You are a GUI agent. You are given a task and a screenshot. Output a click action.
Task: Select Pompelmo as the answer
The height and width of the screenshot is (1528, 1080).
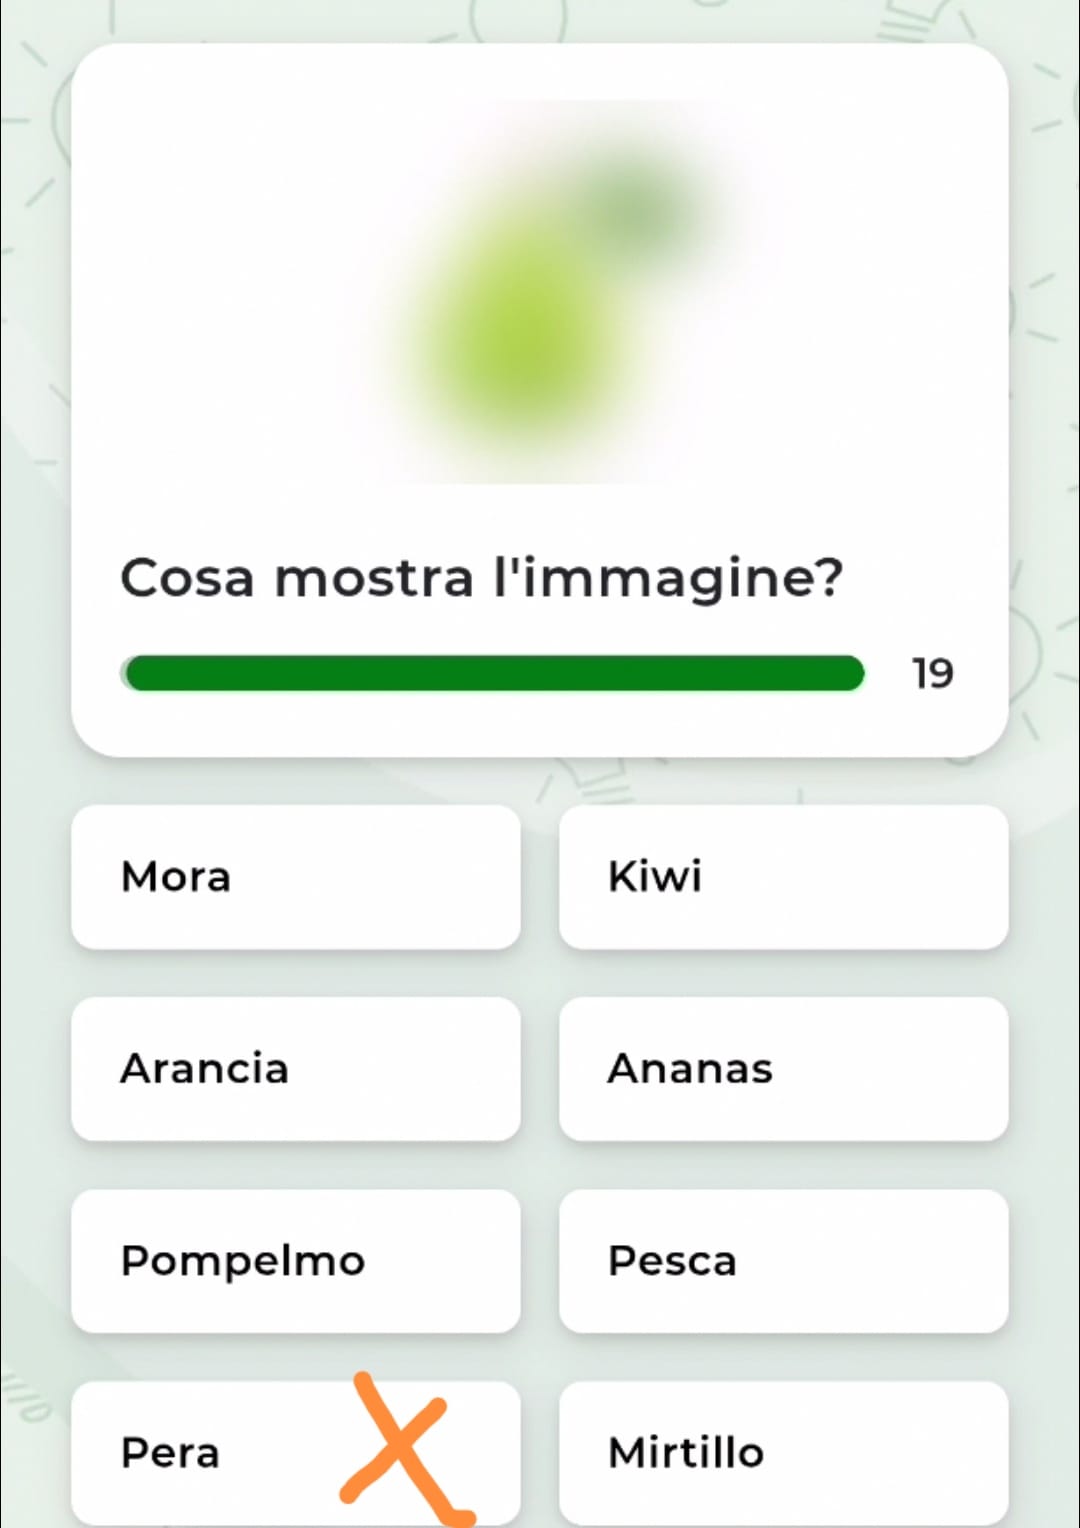click(295, 1261)
